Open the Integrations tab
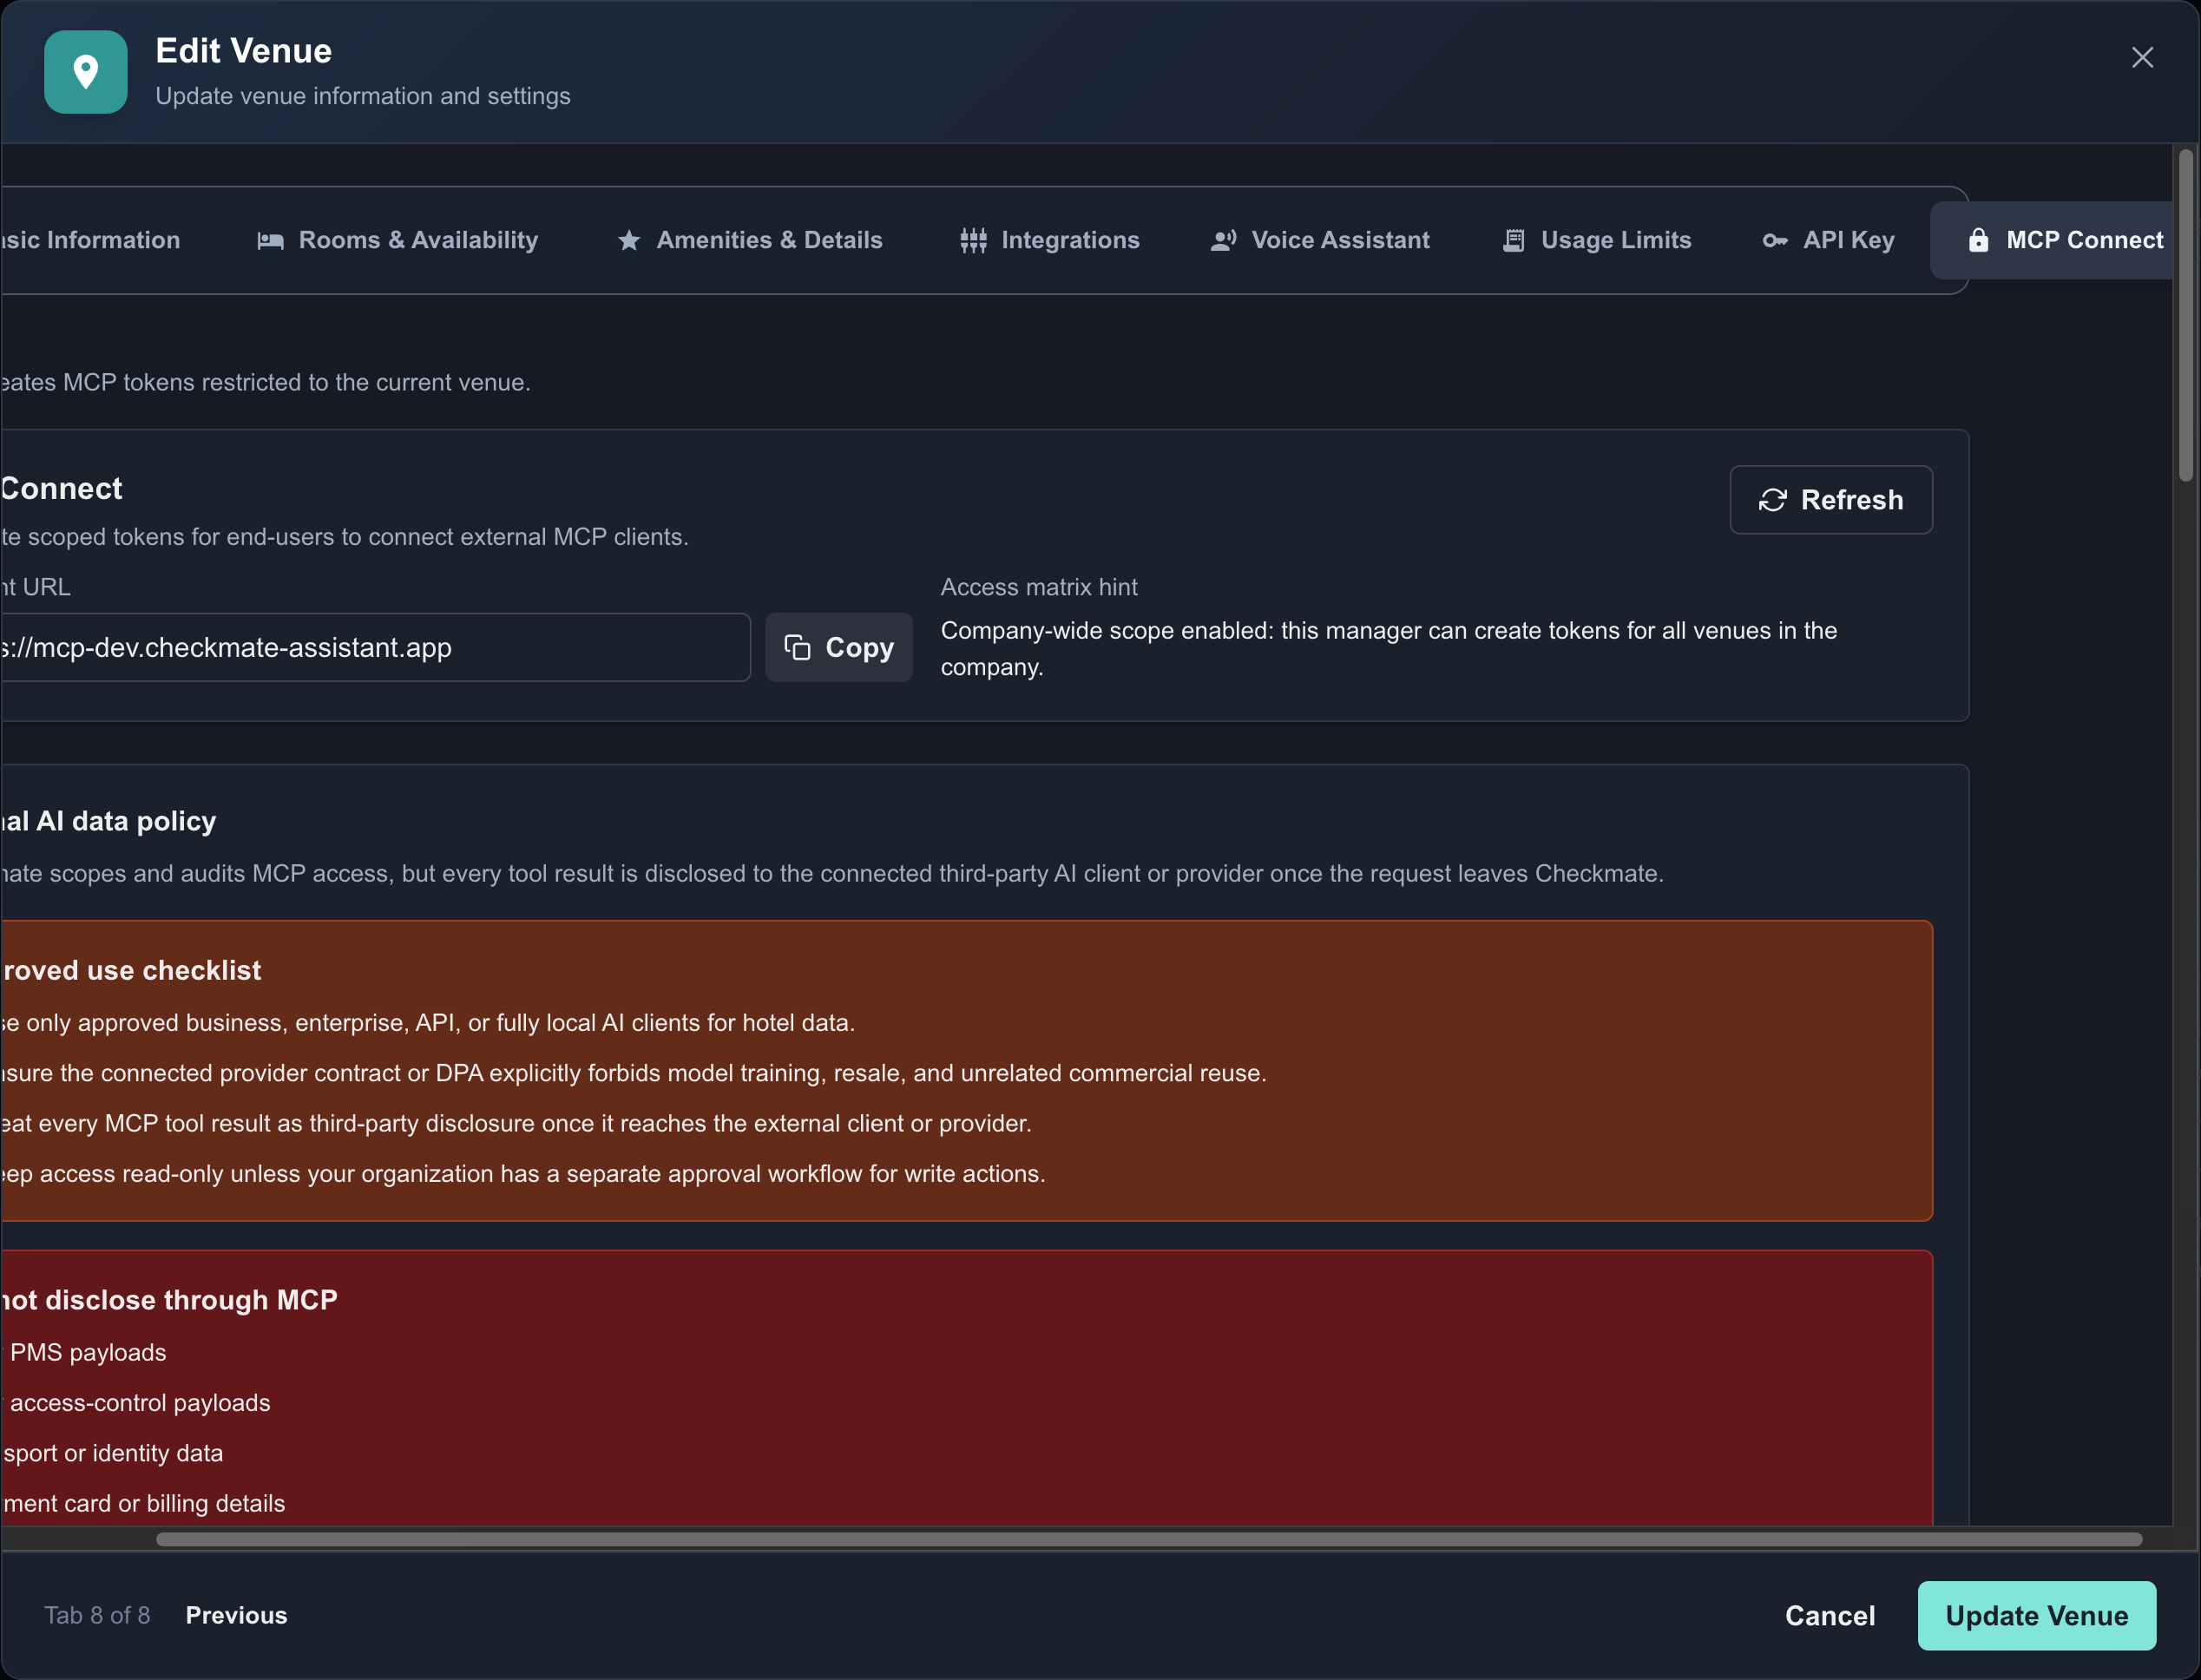The height and width of the screenshot is (1680, 2201). [x=1050, y=241]
